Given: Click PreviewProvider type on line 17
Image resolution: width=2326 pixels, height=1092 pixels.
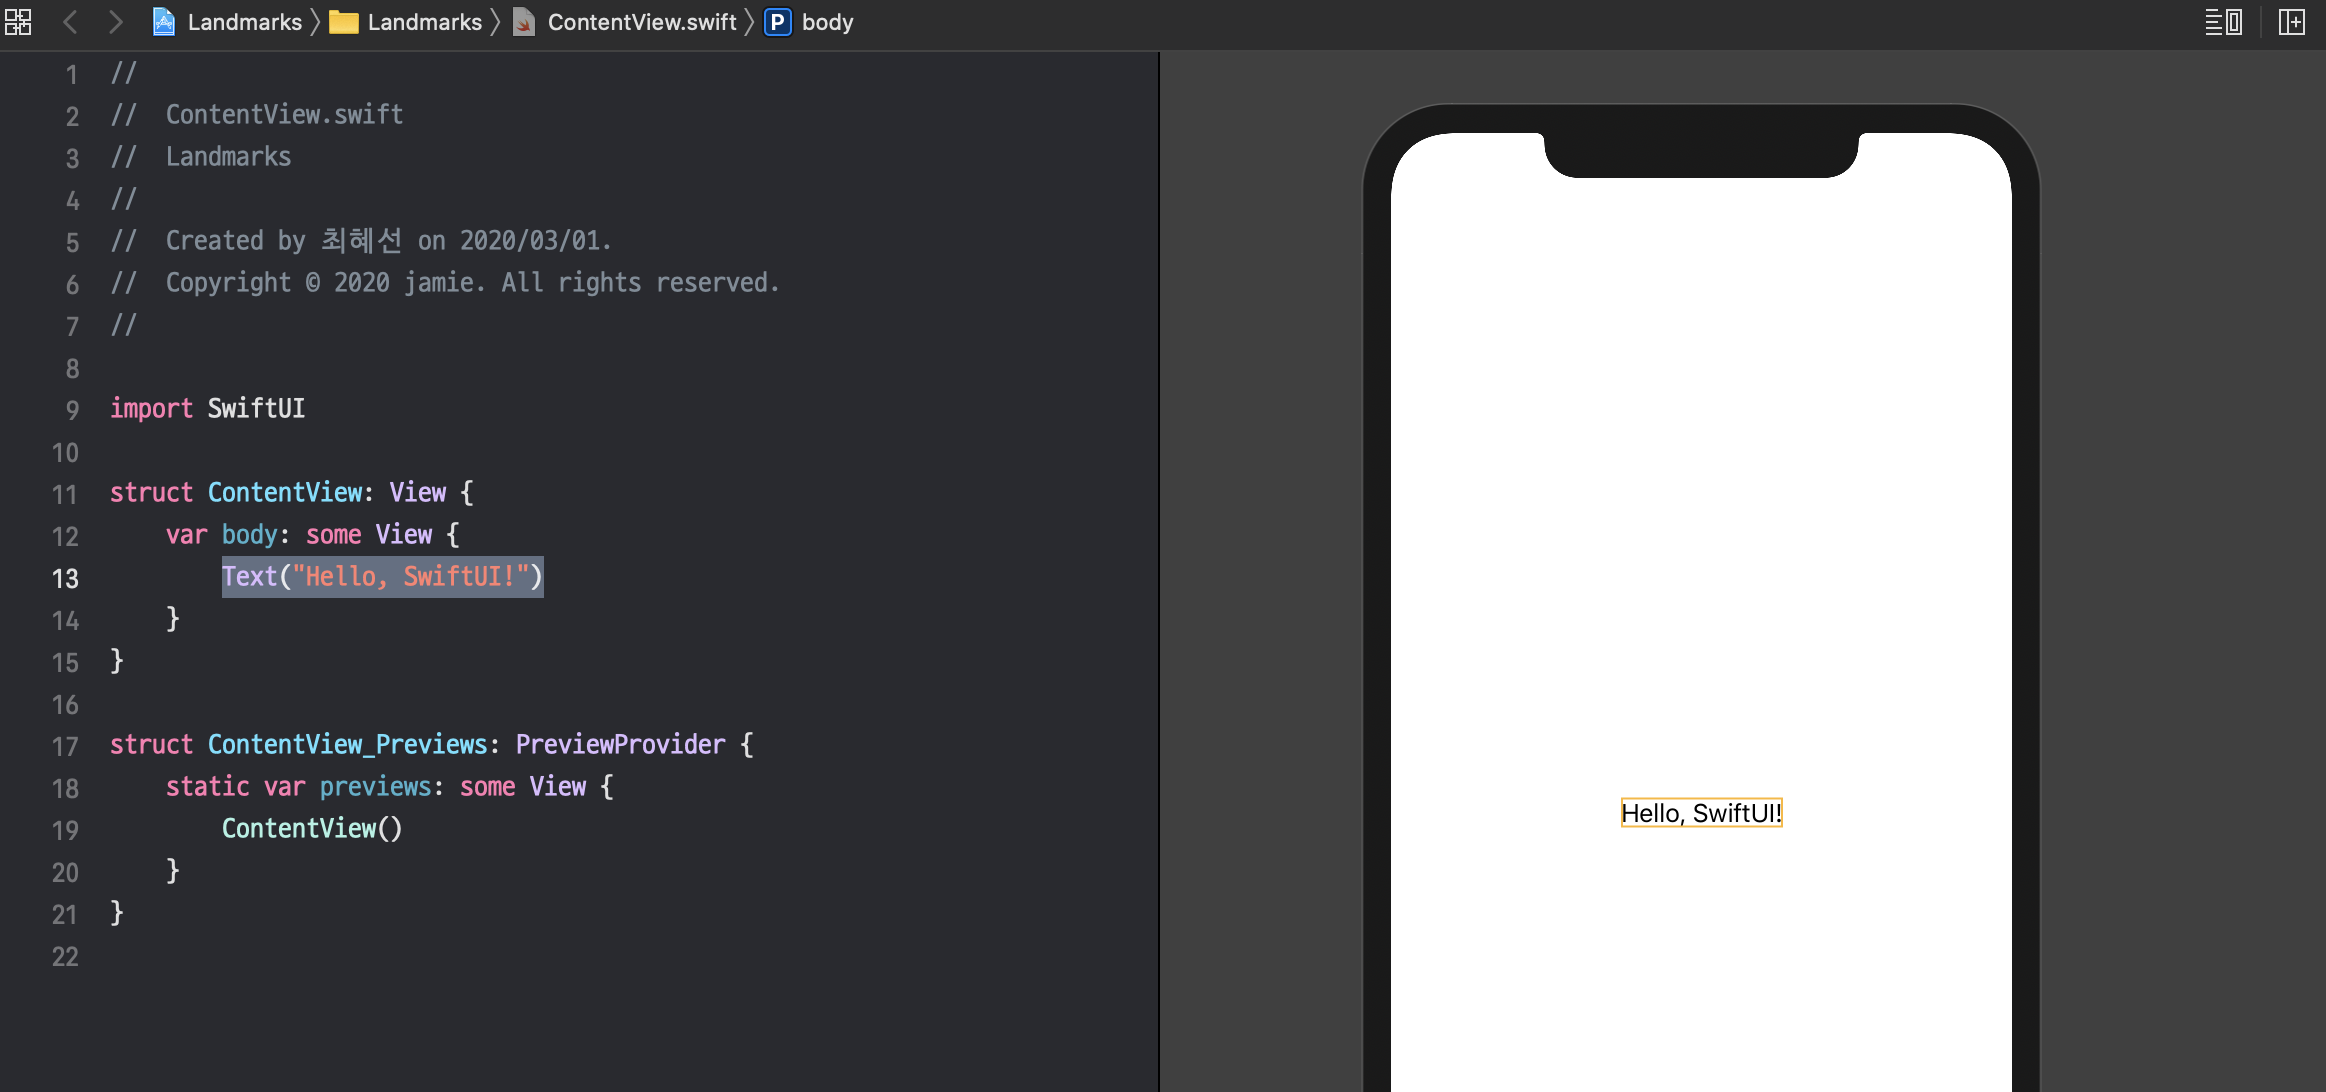Looking at the screenshot, I should pos(620,745).
